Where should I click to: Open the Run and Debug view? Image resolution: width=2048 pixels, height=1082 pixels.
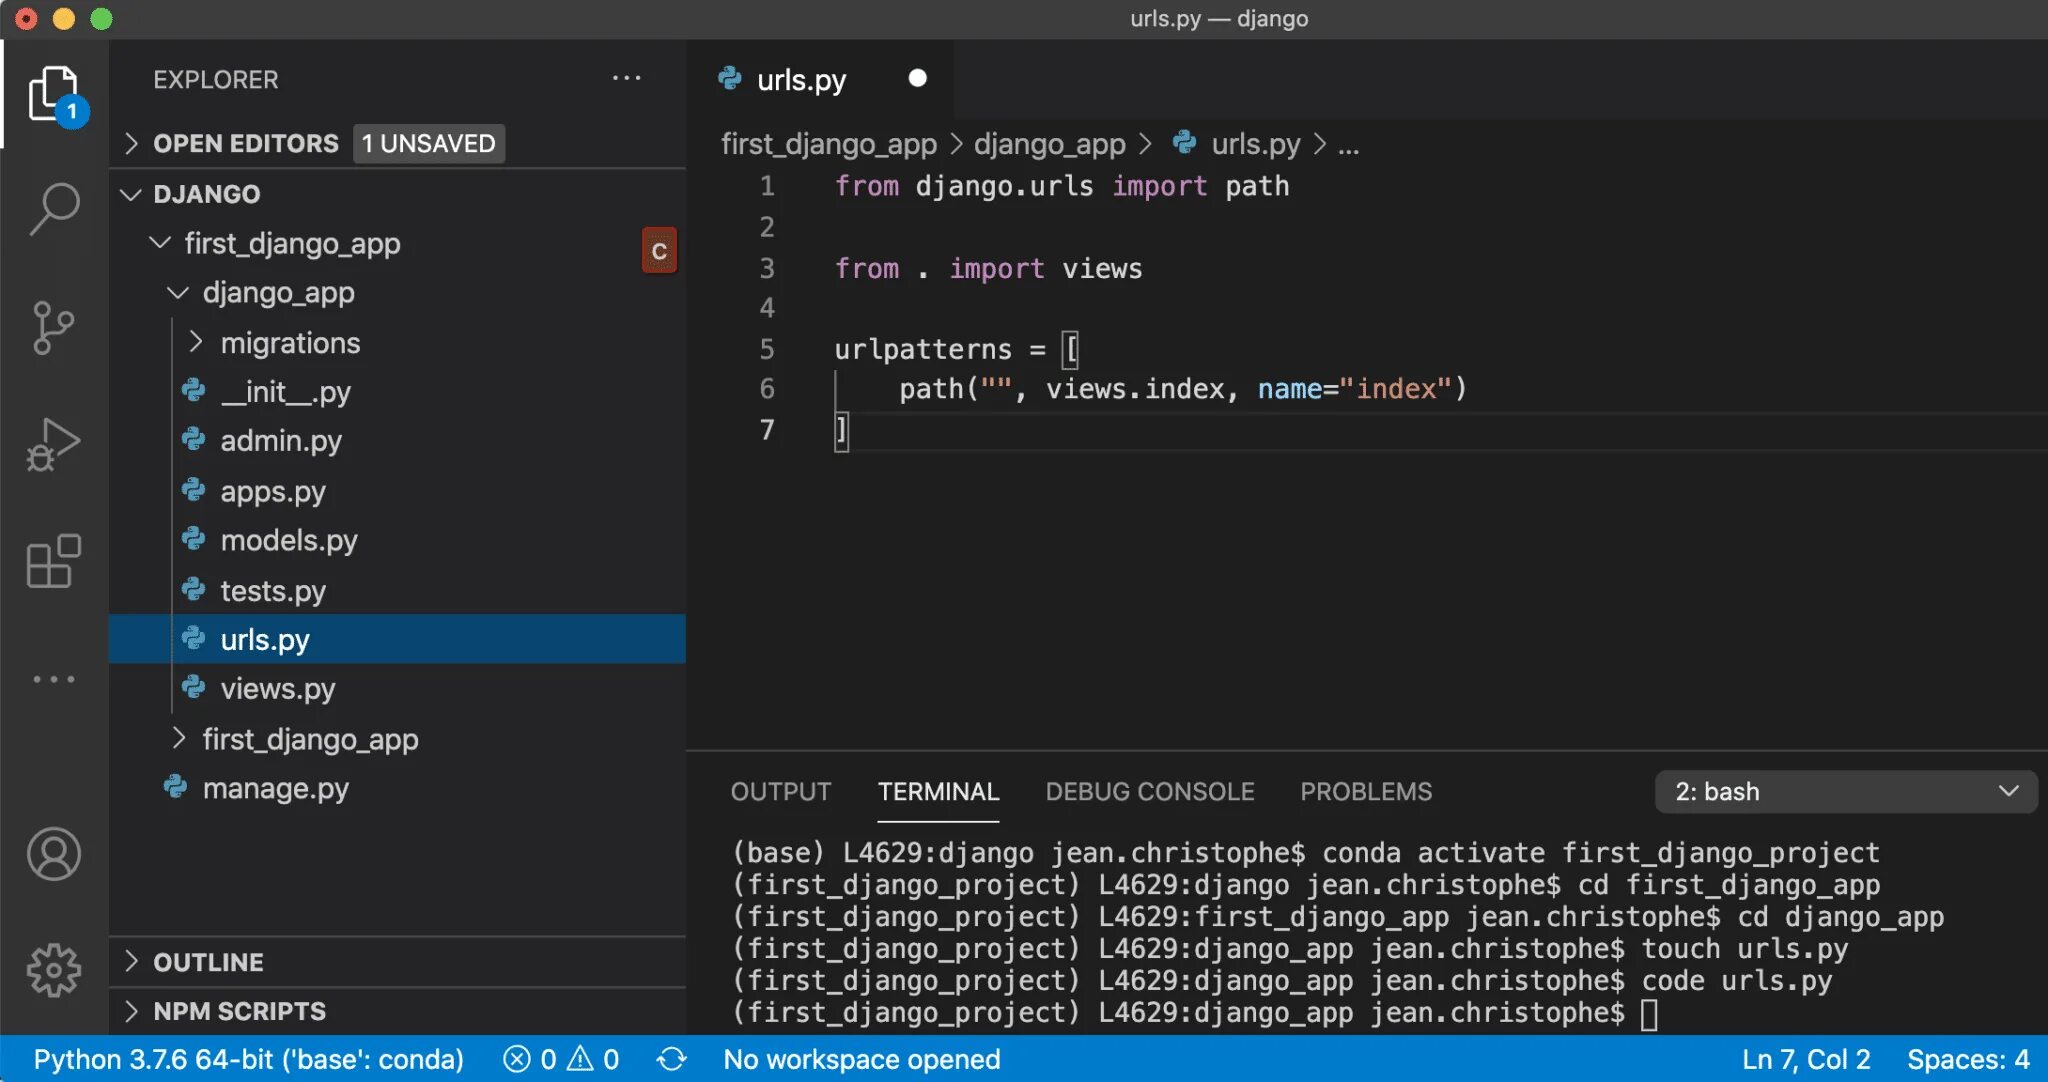[53, 444]
